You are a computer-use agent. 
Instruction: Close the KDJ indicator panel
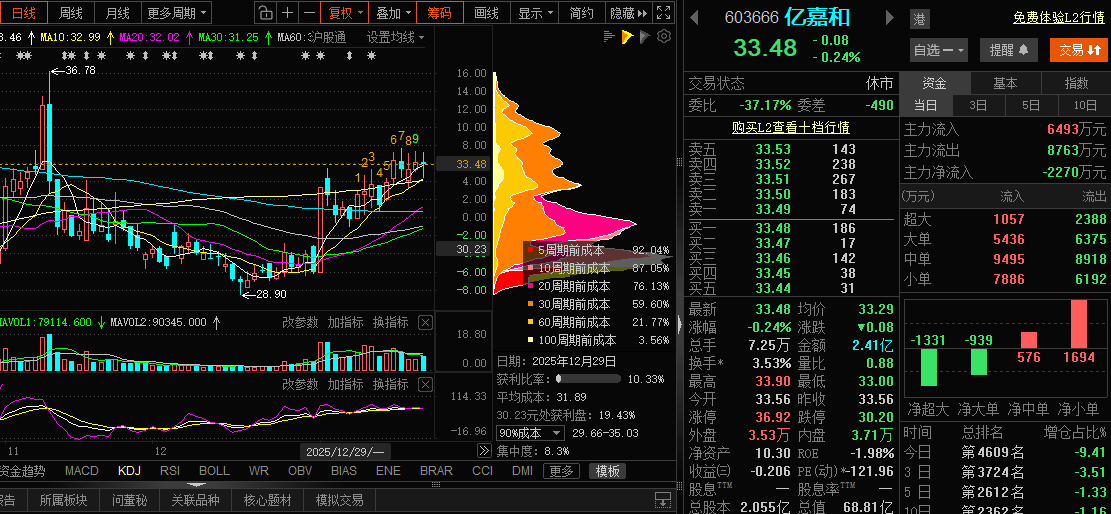[x=424, y=384]
